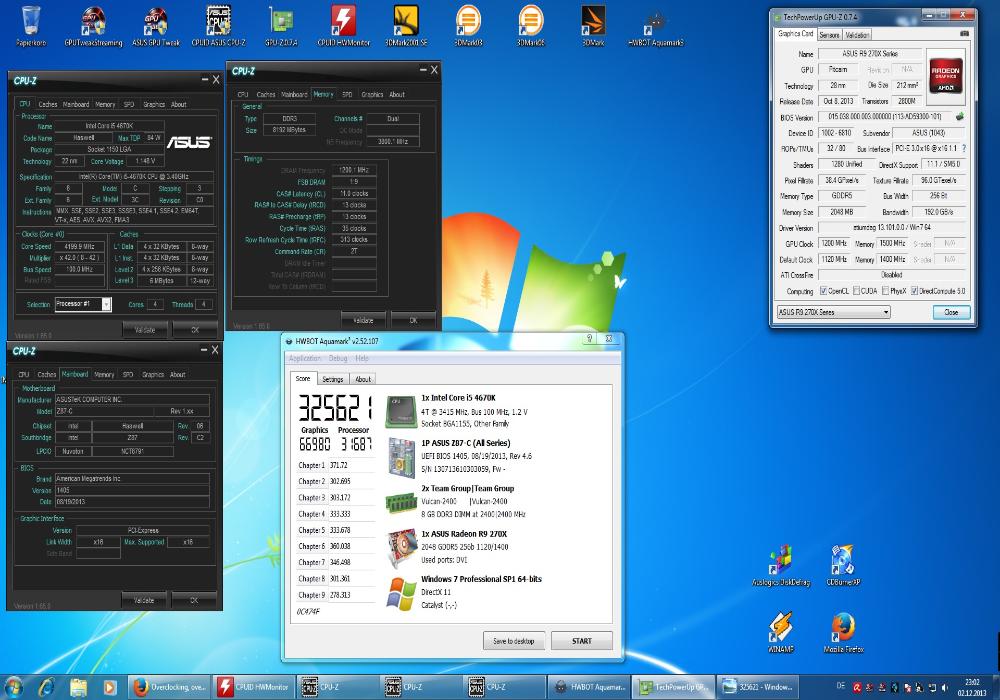Image resolution: width=1000 pixels, height=700 pixels.
Task: Toggle the DirectCompute 5.0 checkbox
Action: pos(915,291)
